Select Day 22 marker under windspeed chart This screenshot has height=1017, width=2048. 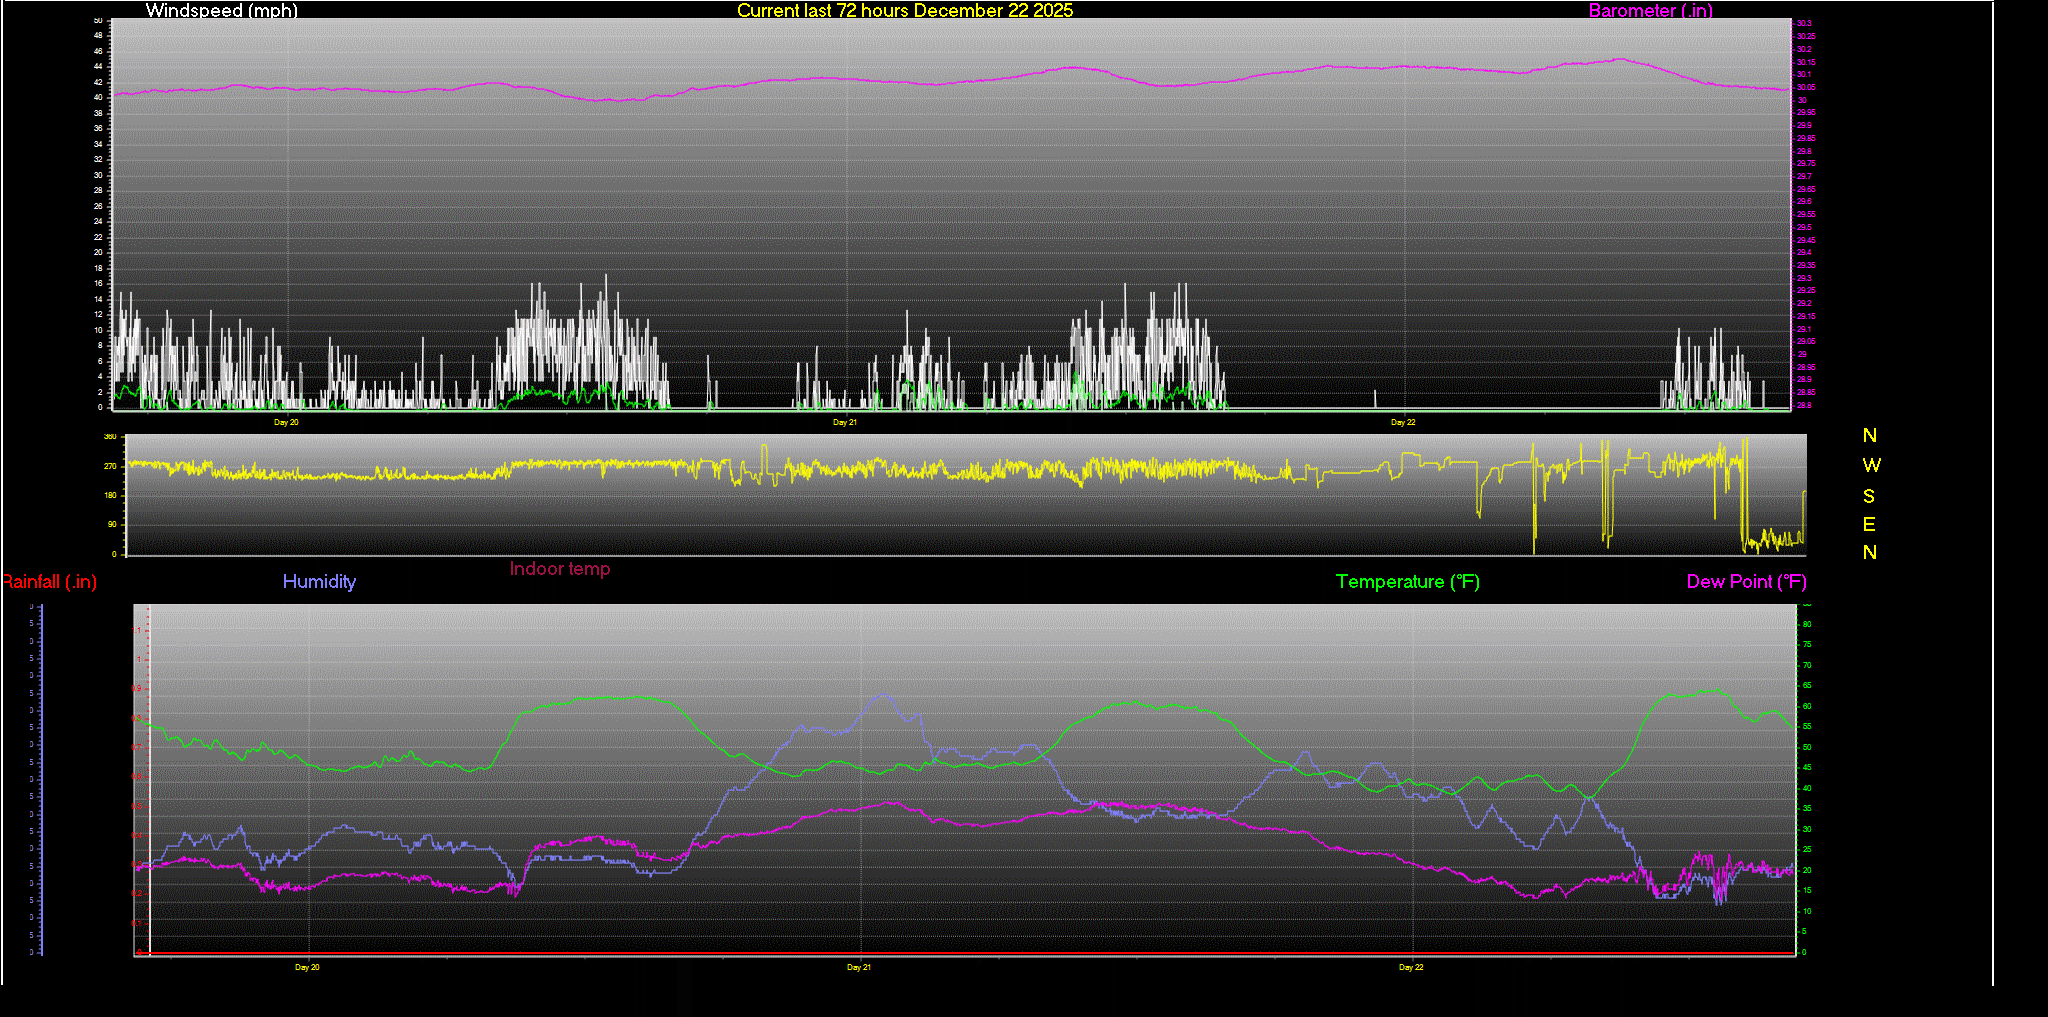click(x=1403, y=422)
